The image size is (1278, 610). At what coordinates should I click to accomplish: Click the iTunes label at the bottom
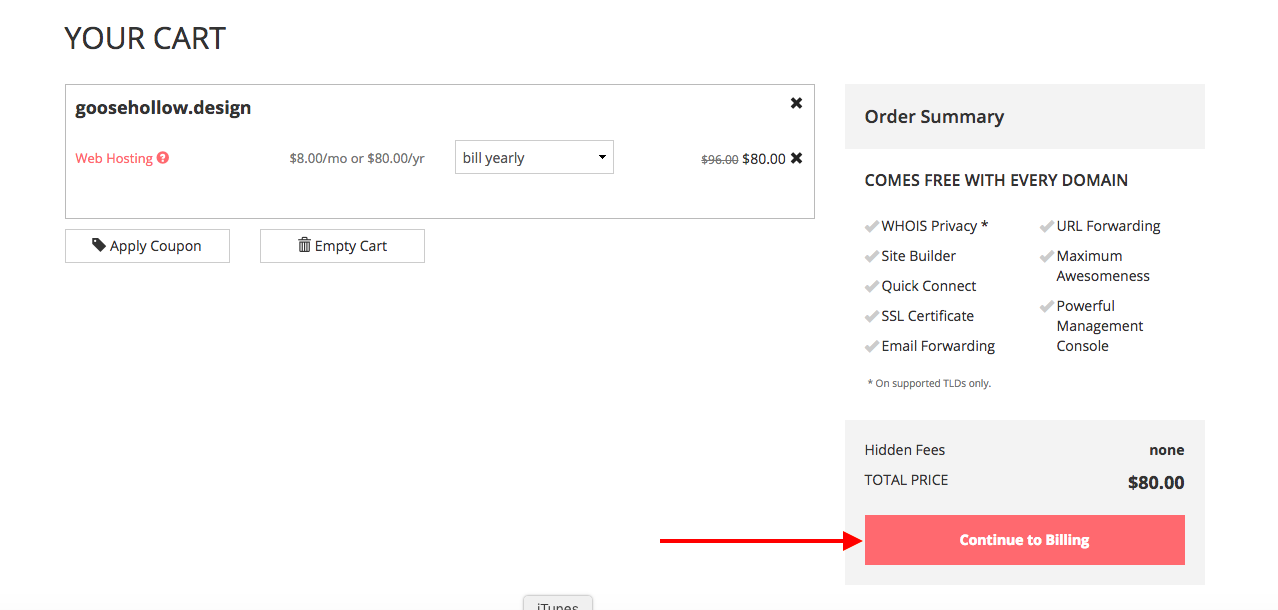pos(557,604)
